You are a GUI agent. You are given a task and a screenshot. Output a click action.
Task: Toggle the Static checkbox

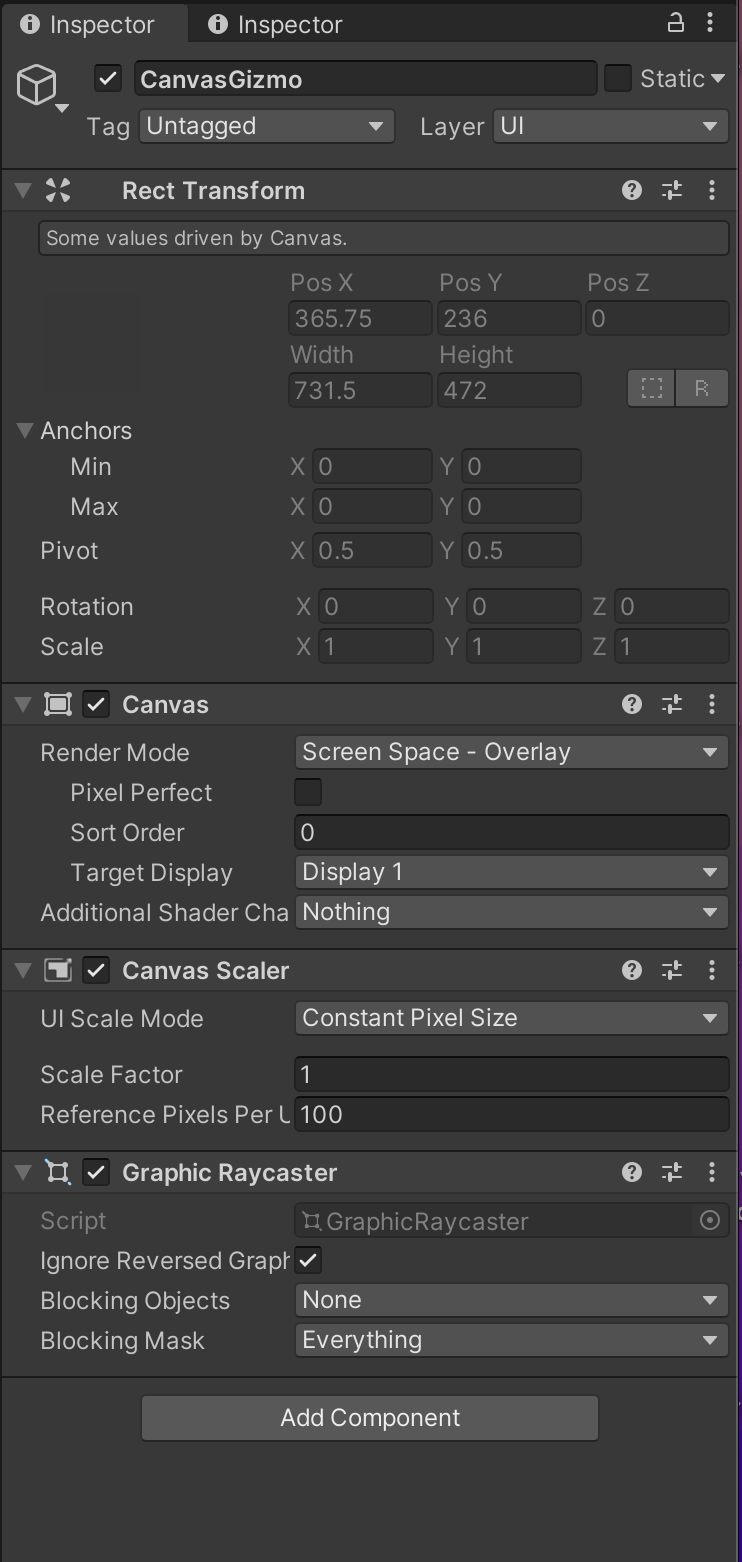point(618,78)
